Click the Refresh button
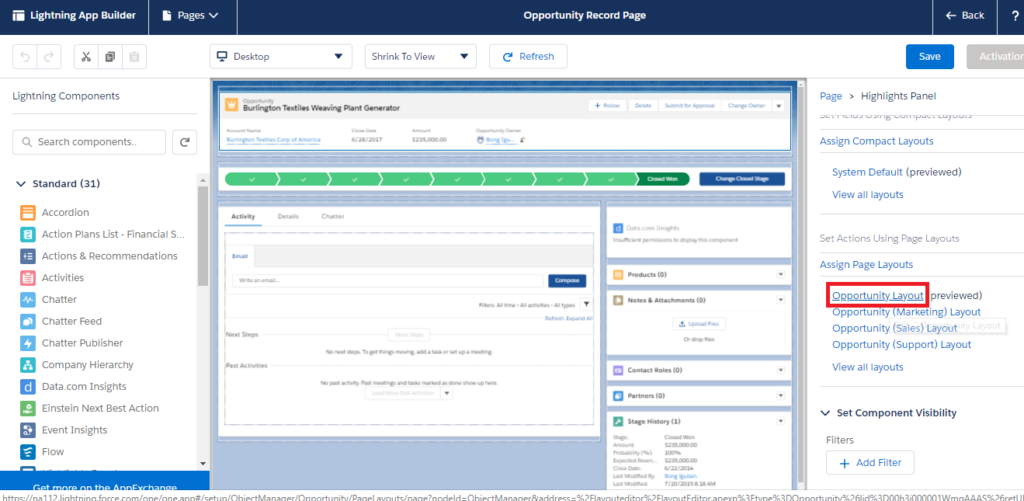 pyautogui.click(x=528, y=57)
